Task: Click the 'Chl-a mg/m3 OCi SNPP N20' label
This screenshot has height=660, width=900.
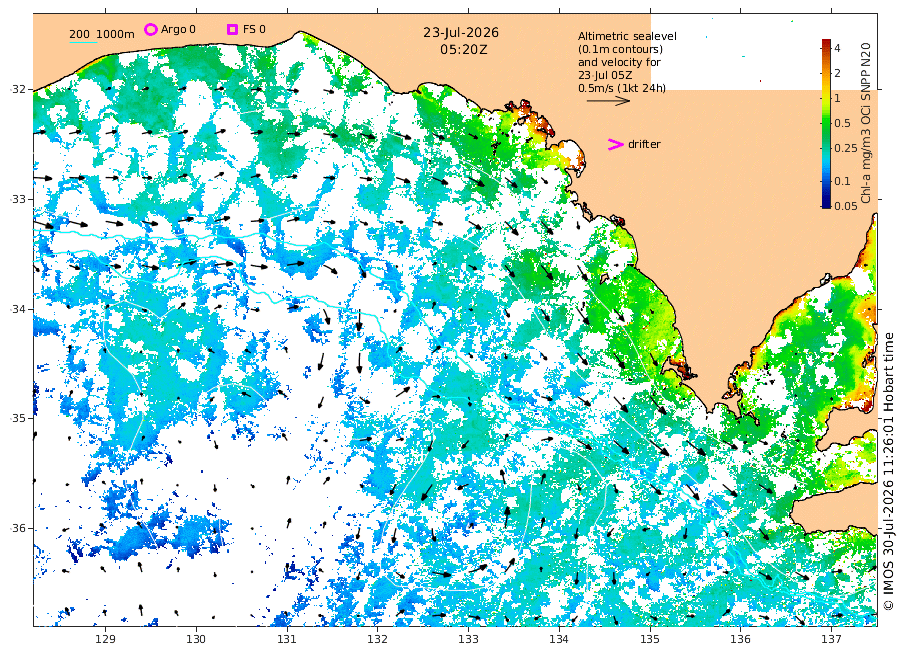Action: click(x=866, y=123)
